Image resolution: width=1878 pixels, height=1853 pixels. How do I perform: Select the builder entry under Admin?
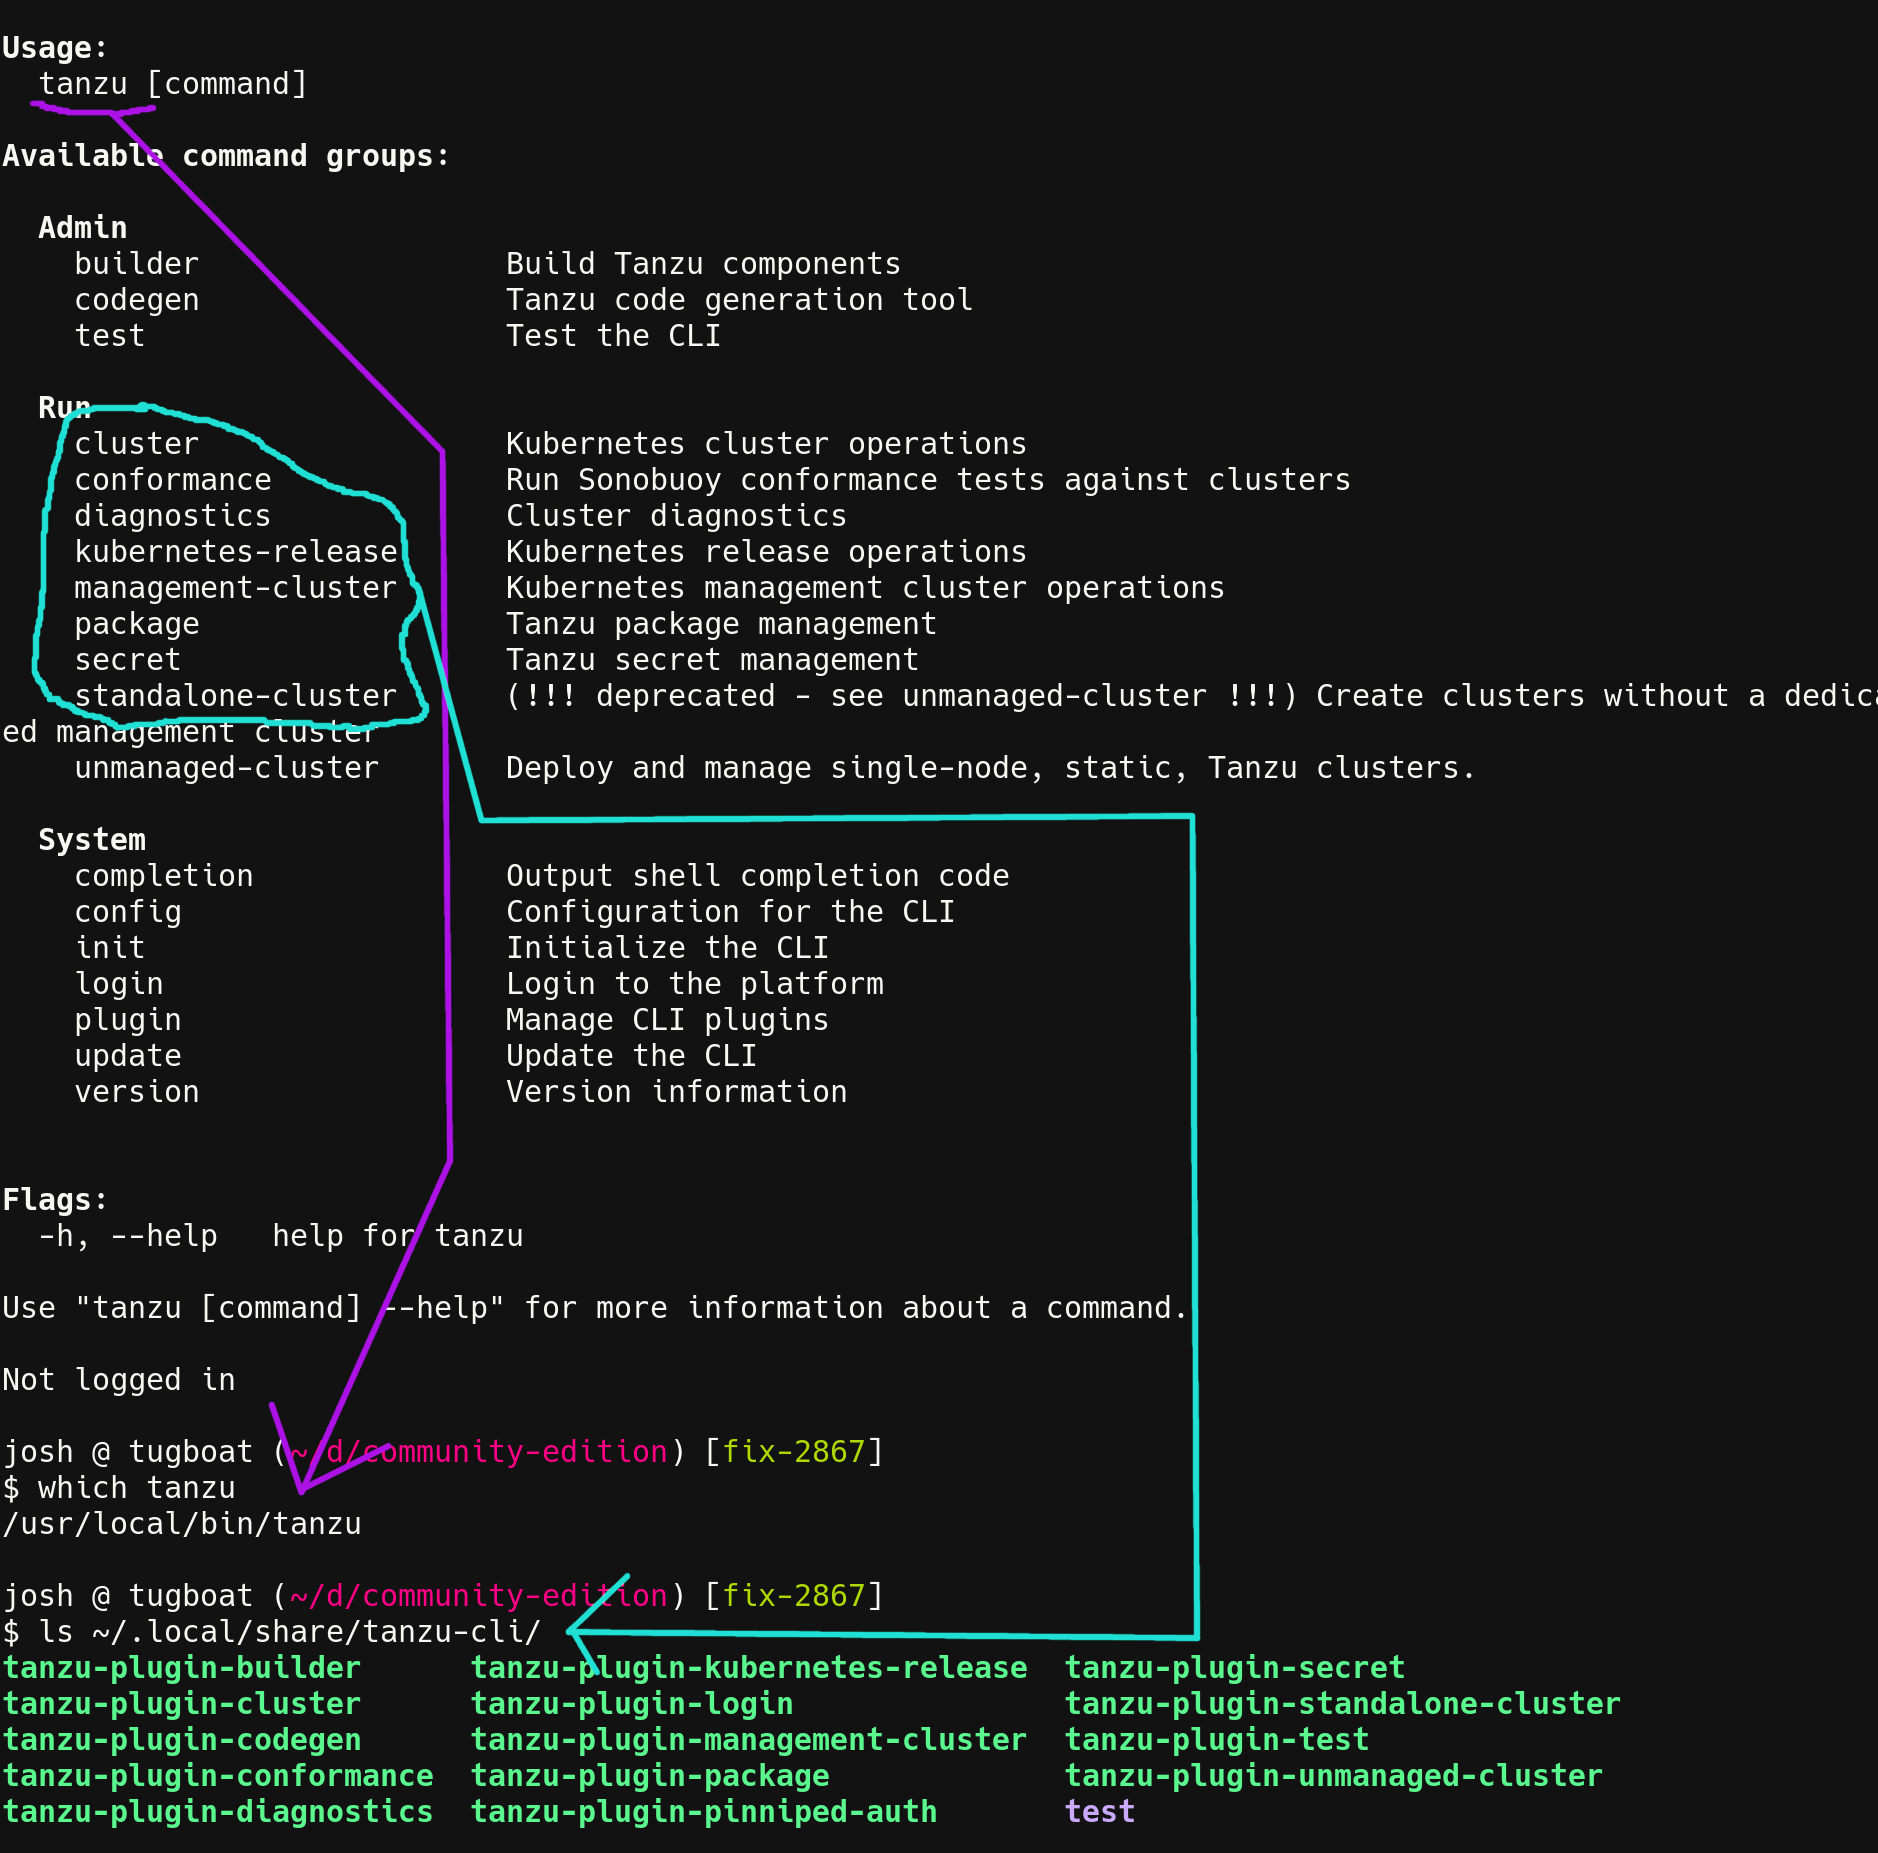tap(136, 263)
